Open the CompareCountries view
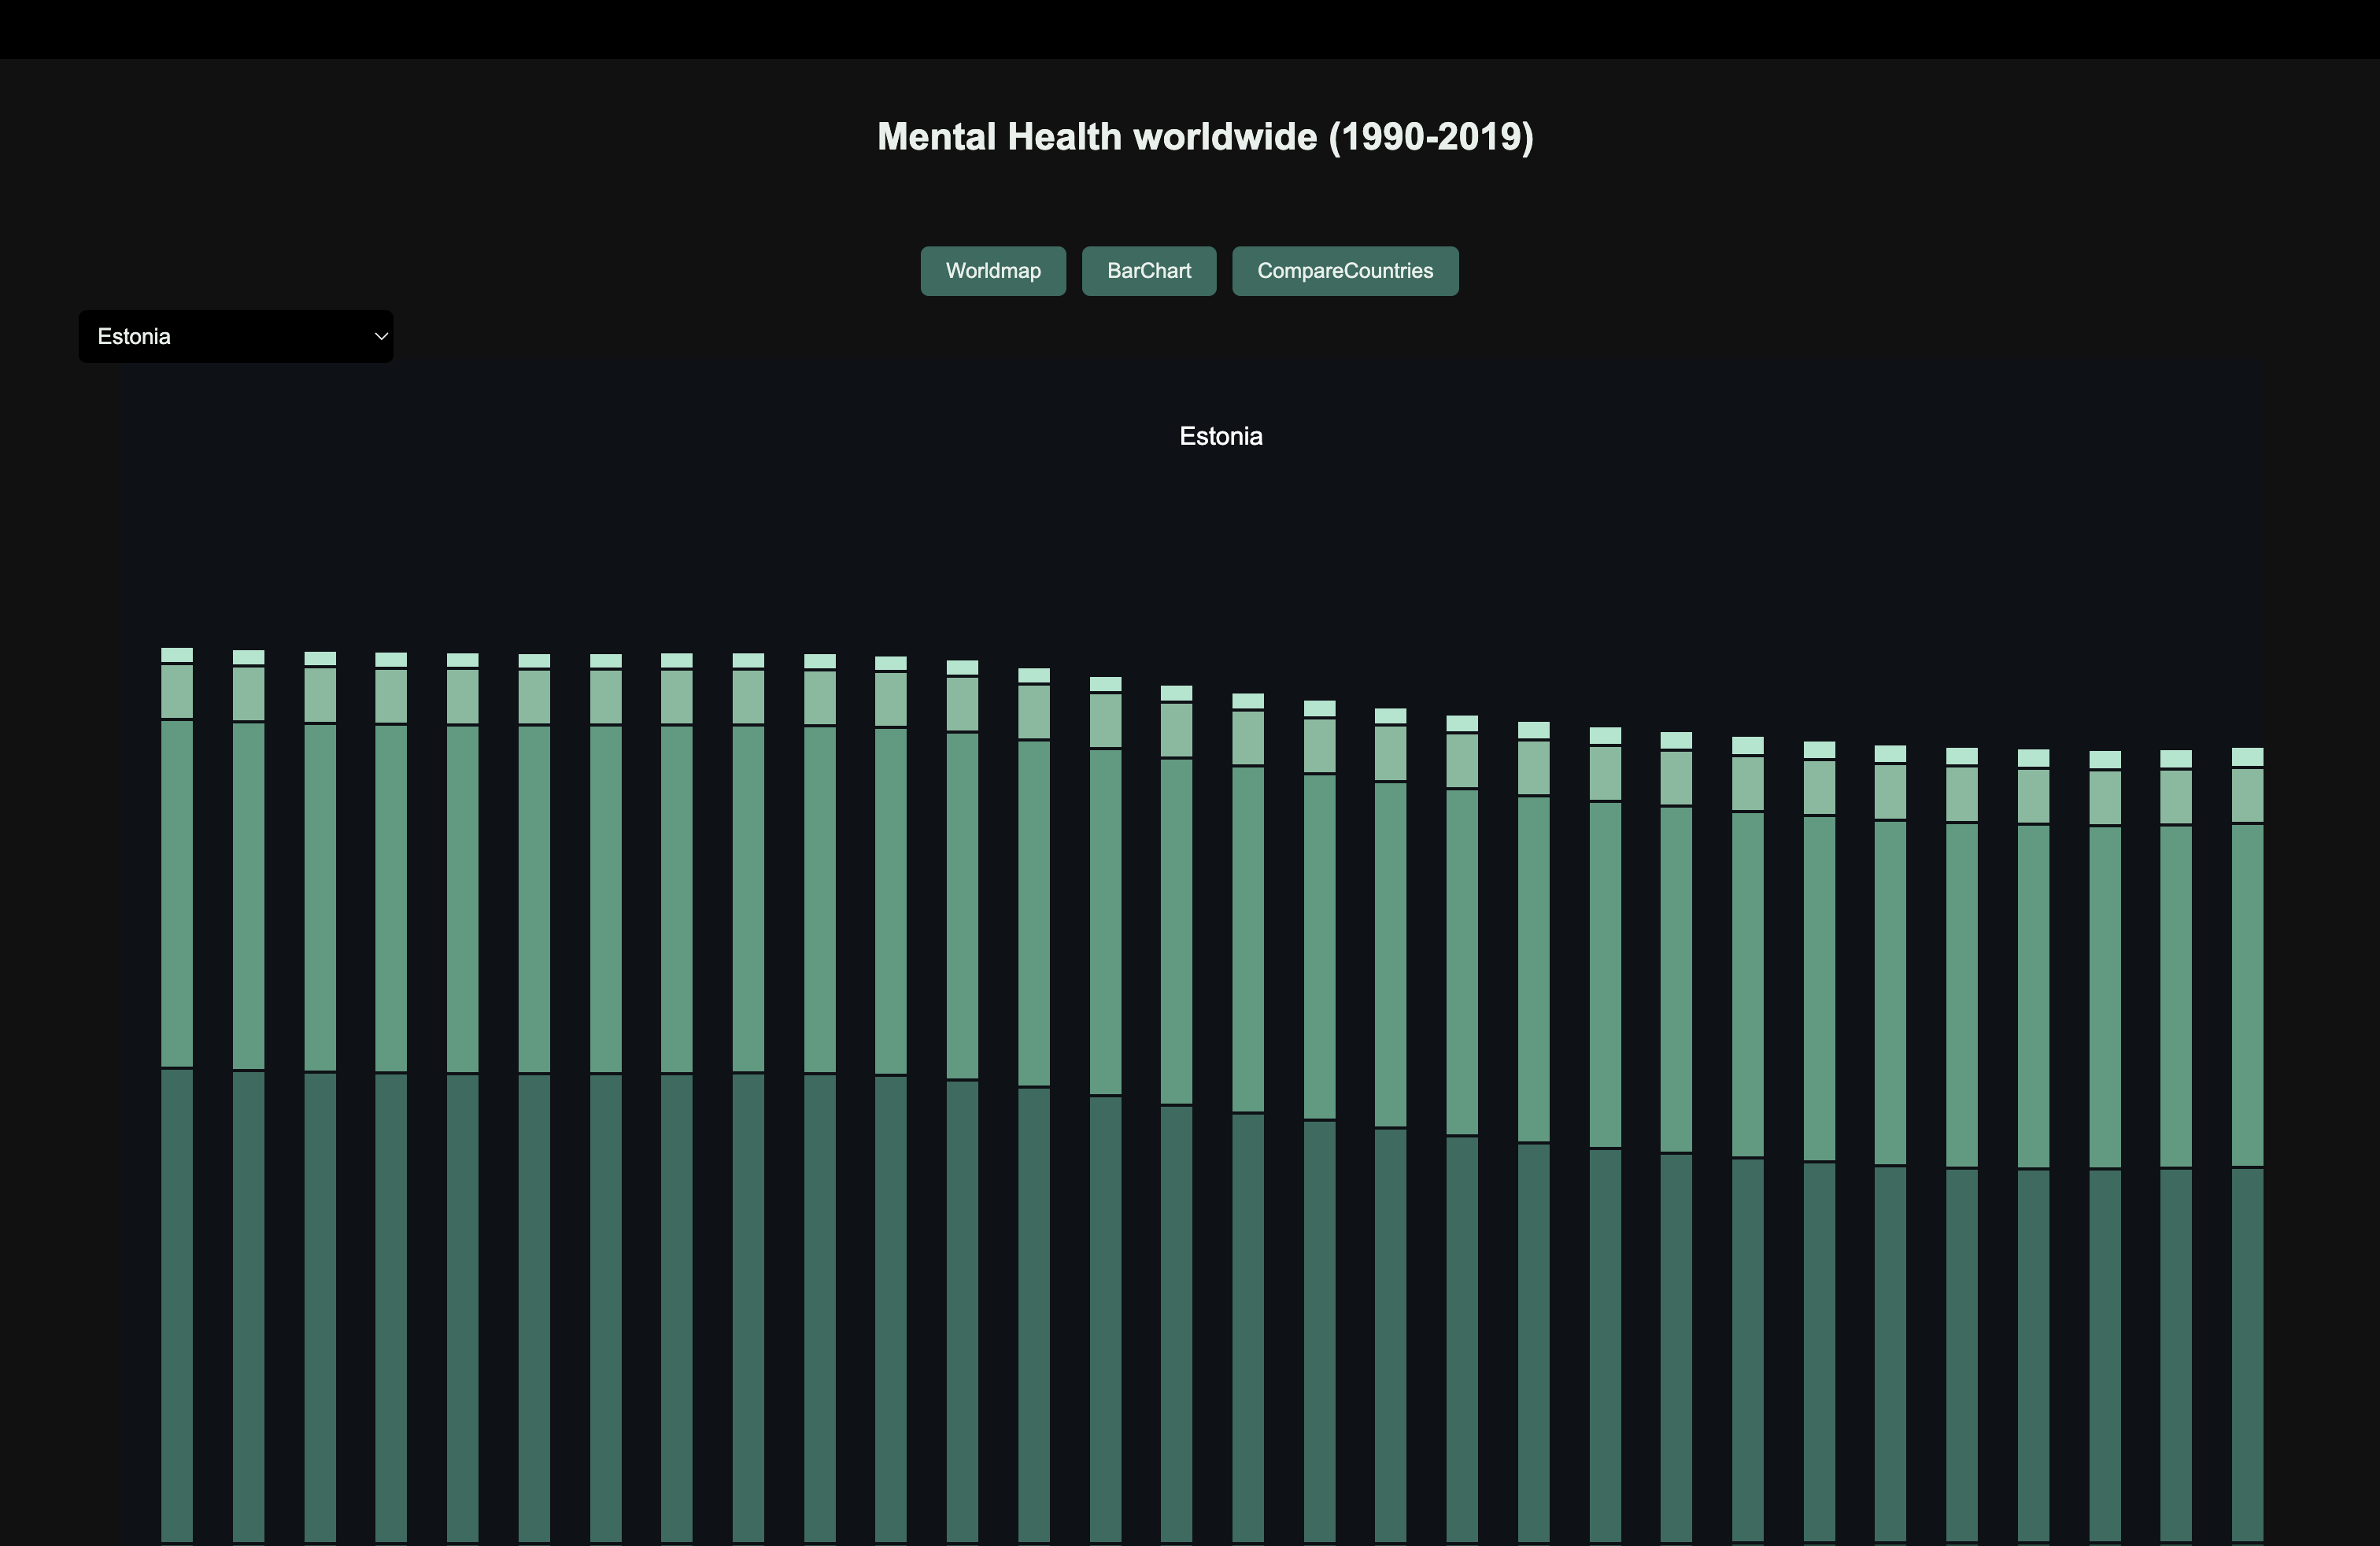Viewport: 2380px width, 1546px height. click(1345, 271)
